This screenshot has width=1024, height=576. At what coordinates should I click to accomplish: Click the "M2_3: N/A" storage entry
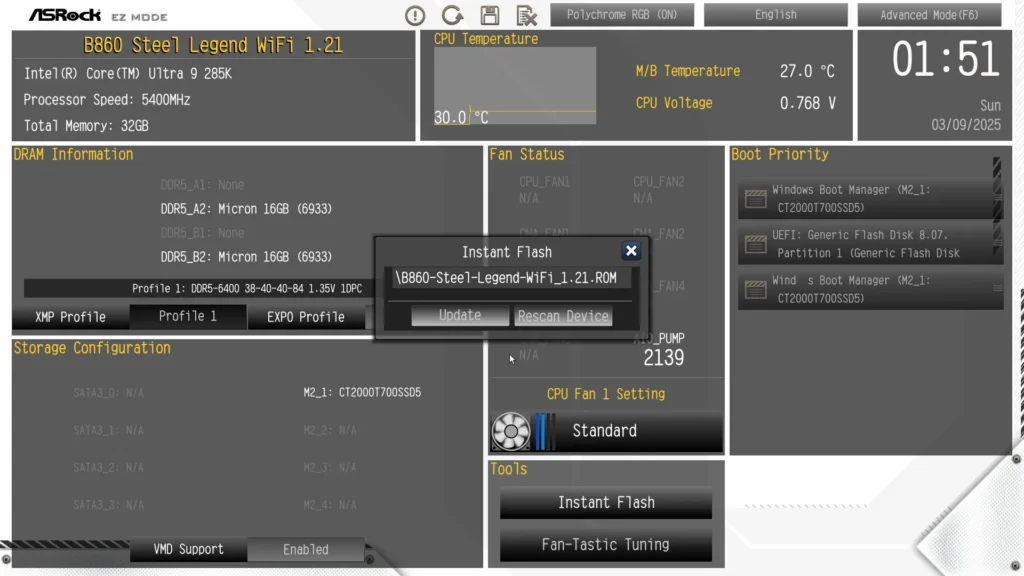[x=330, y=468]
